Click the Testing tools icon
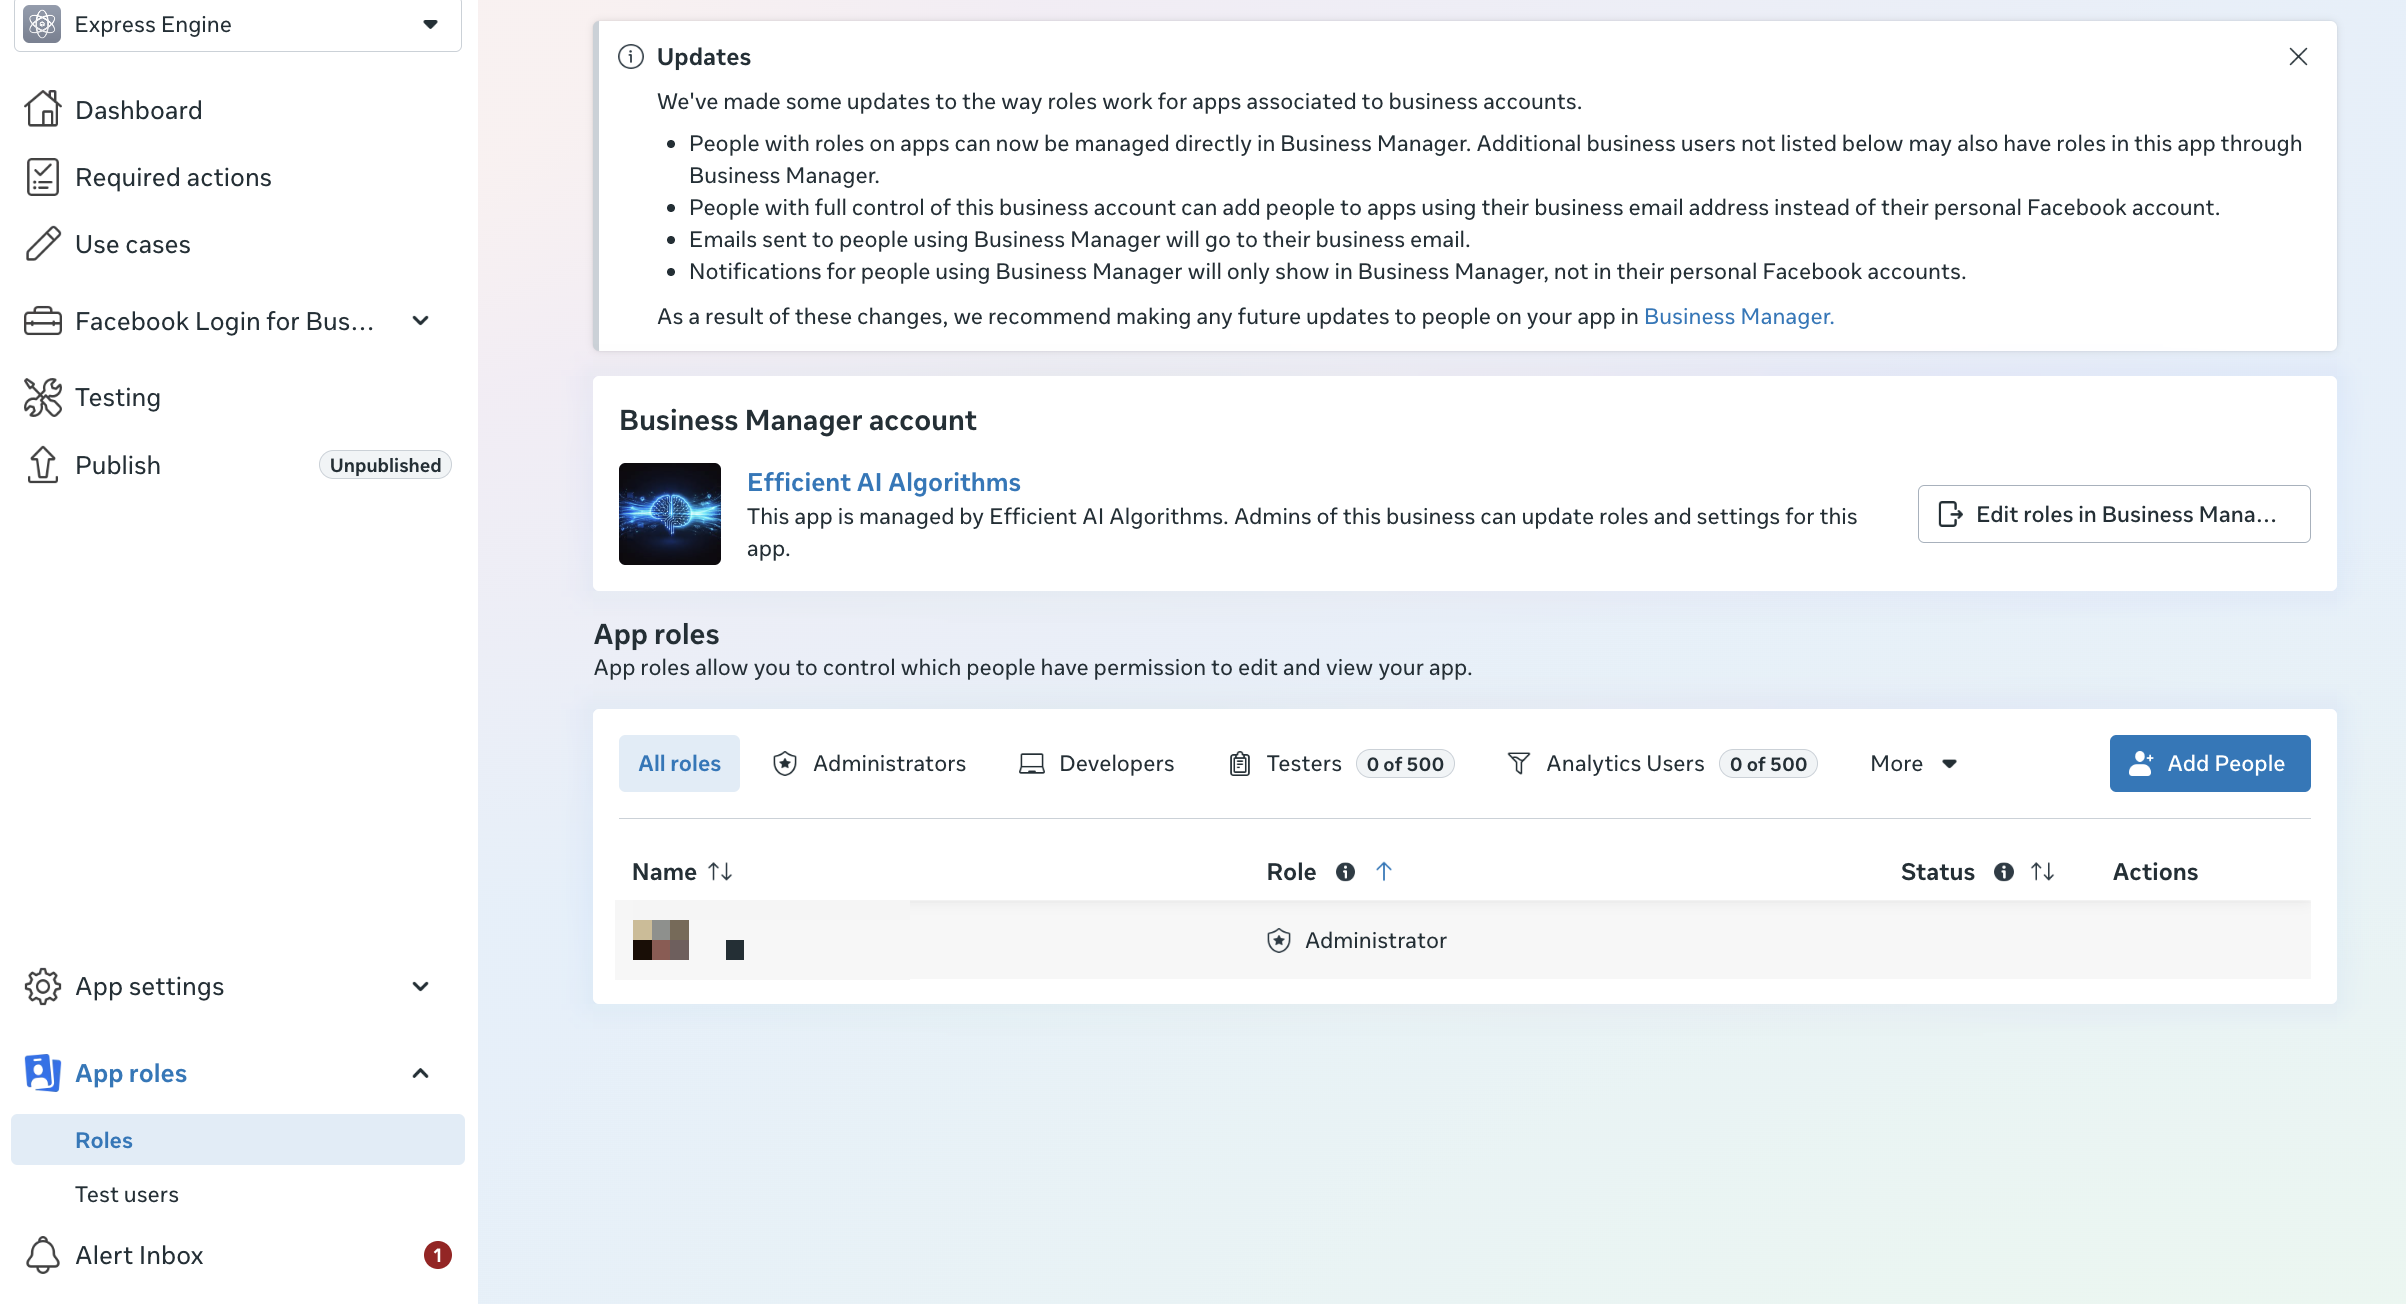This screenshot has width=2406, height=1304. pos(43,397)
